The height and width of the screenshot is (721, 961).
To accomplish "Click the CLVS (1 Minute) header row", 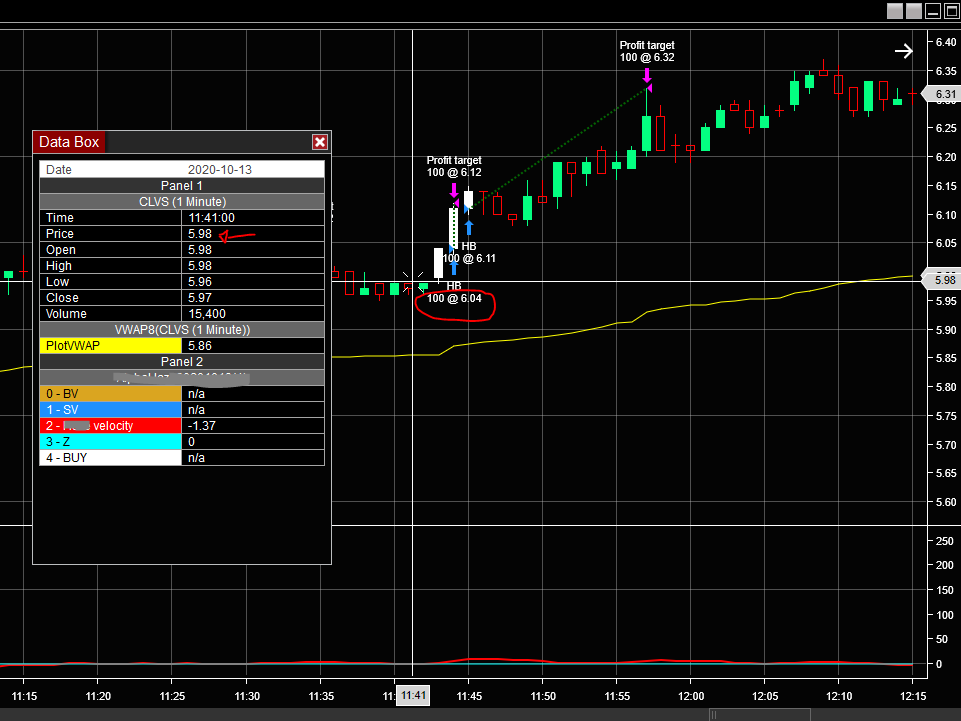I will coord(182,202).
